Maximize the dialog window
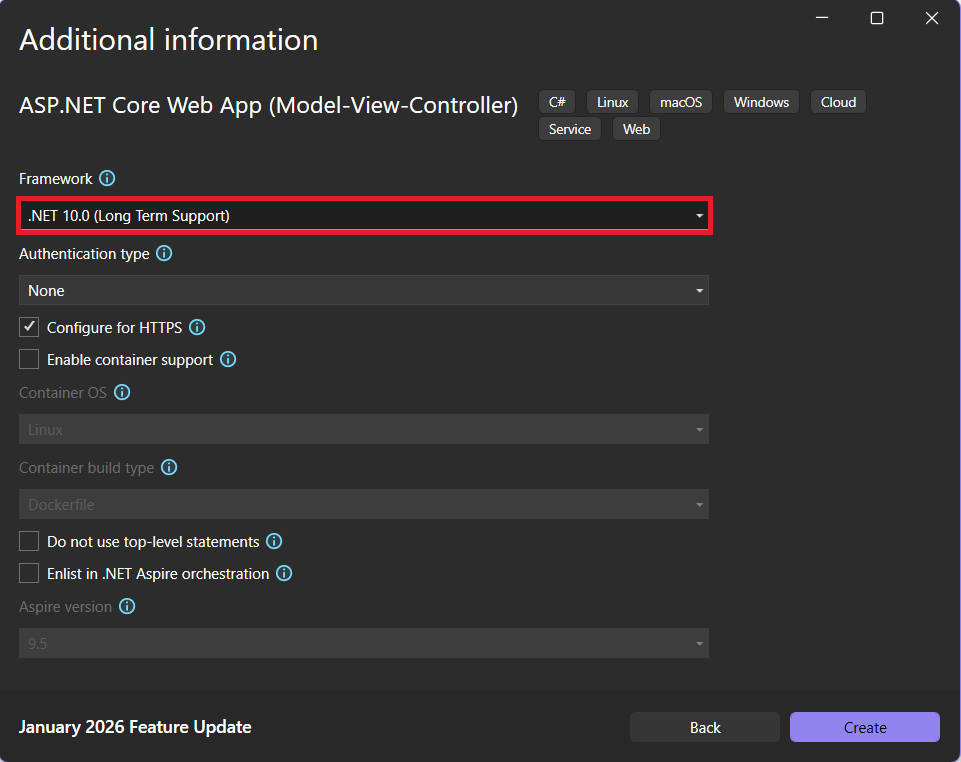The width and height of the screenshot is (961, 762). (877, 18)
